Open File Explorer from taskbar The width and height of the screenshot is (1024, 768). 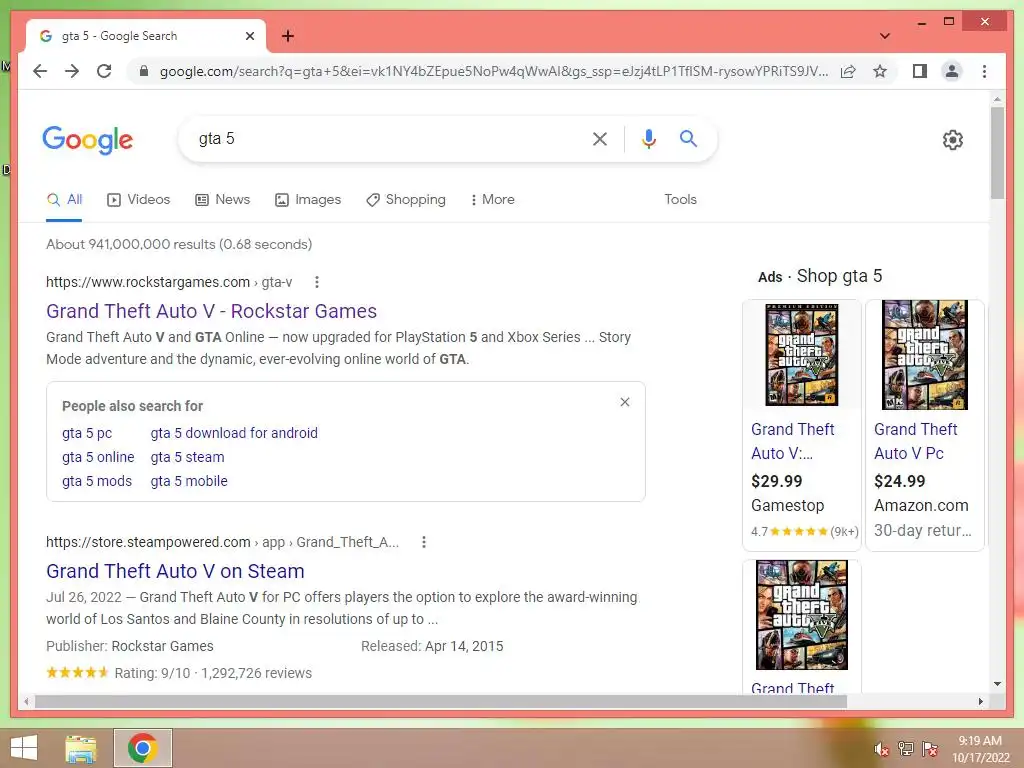click(x=81, y=748)
